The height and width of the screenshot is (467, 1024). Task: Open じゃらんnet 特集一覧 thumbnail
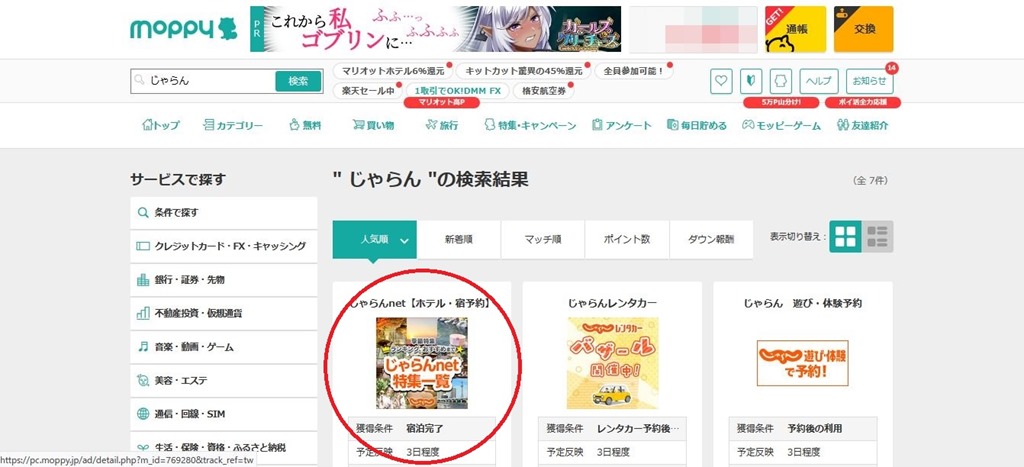[422, 363]
